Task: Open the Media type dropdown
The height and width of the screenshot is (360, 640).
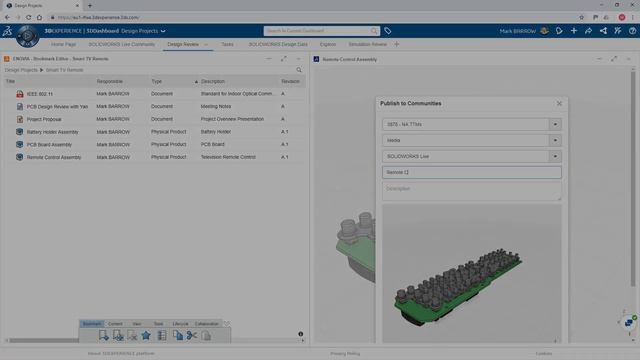Action: coord(555,140)
